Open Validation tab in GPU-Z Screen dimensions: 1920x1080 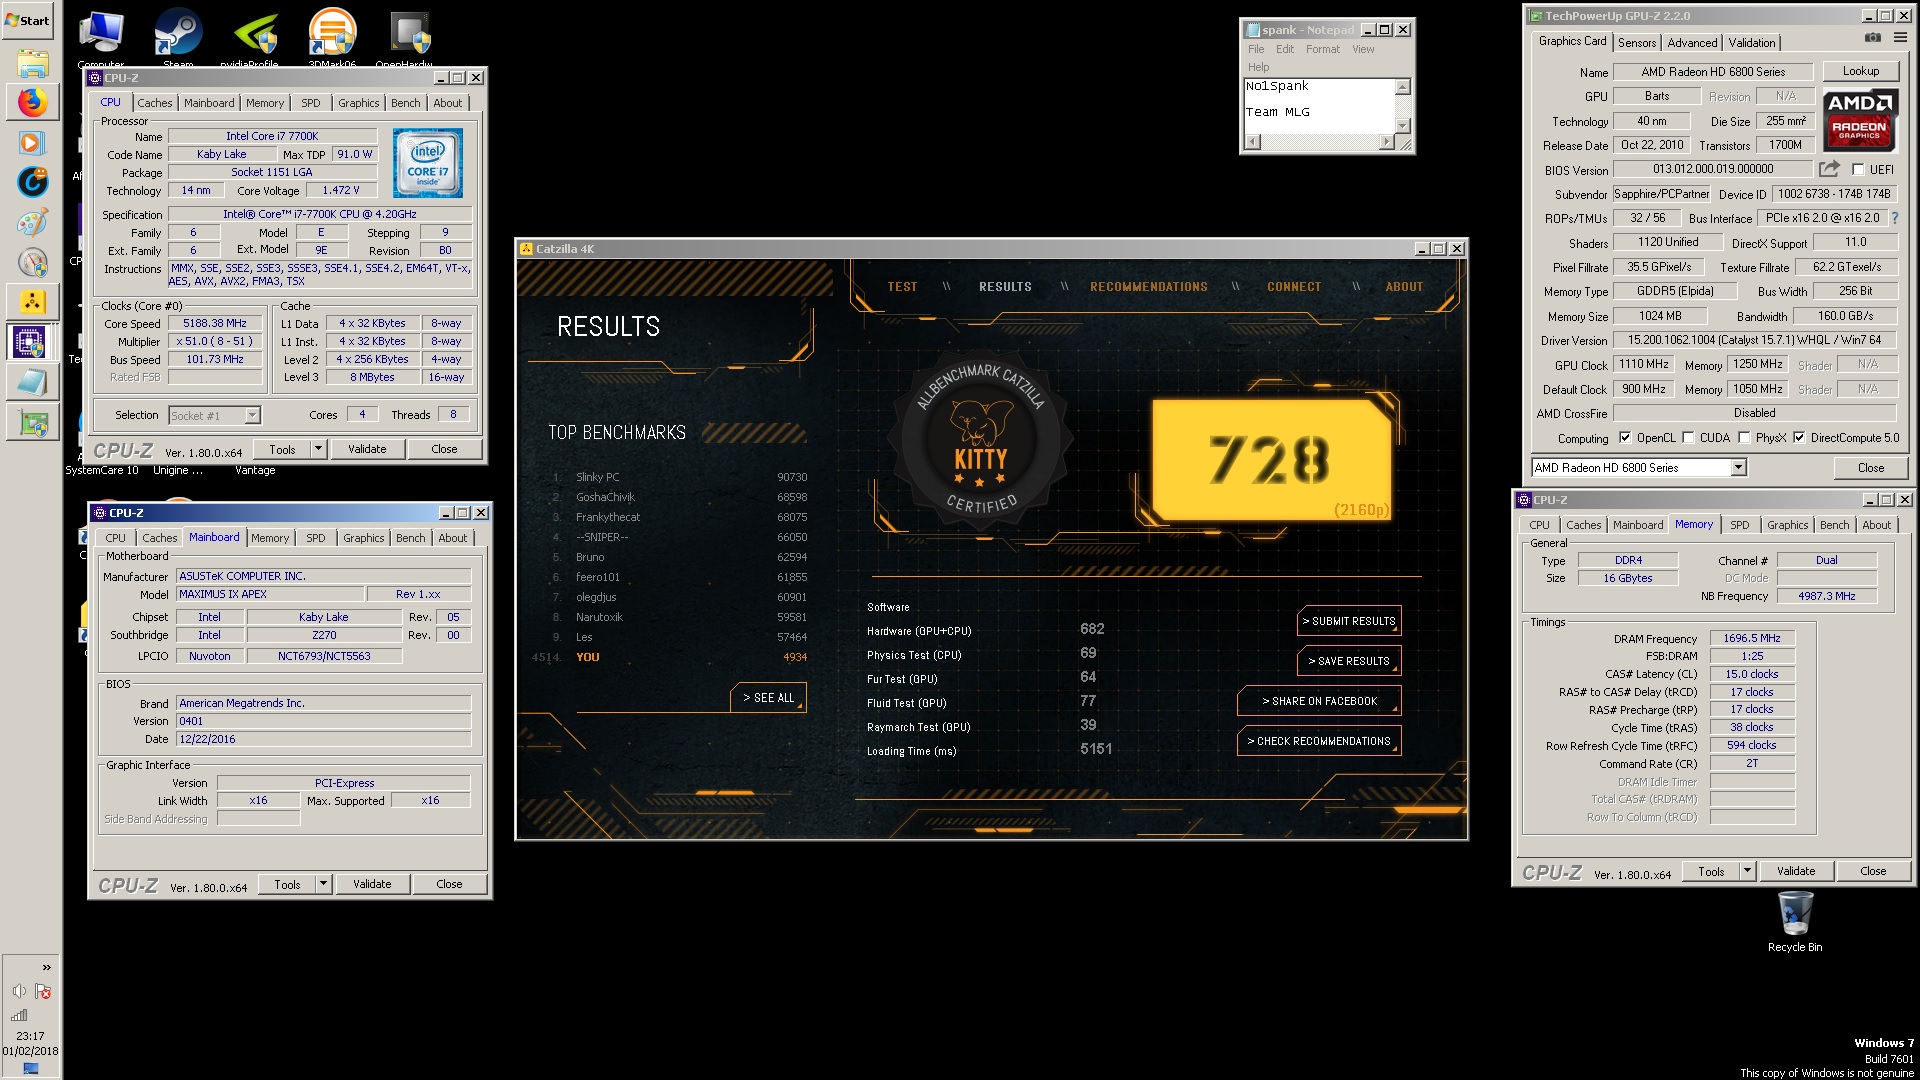click(1752, 43)
